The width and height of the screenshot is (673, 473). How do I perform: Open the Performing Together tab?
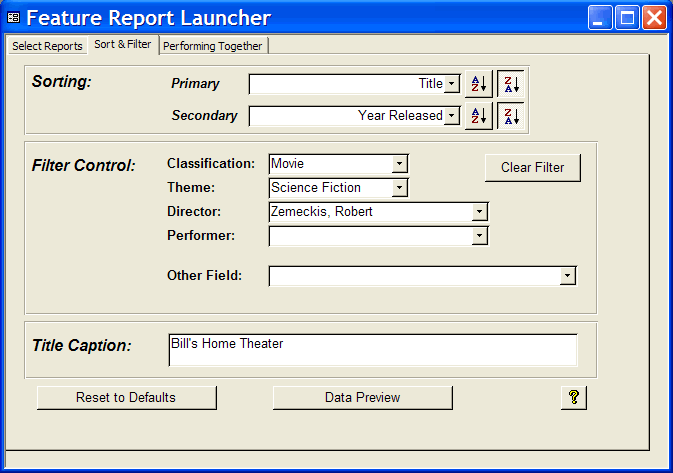[x=213, y=46]
